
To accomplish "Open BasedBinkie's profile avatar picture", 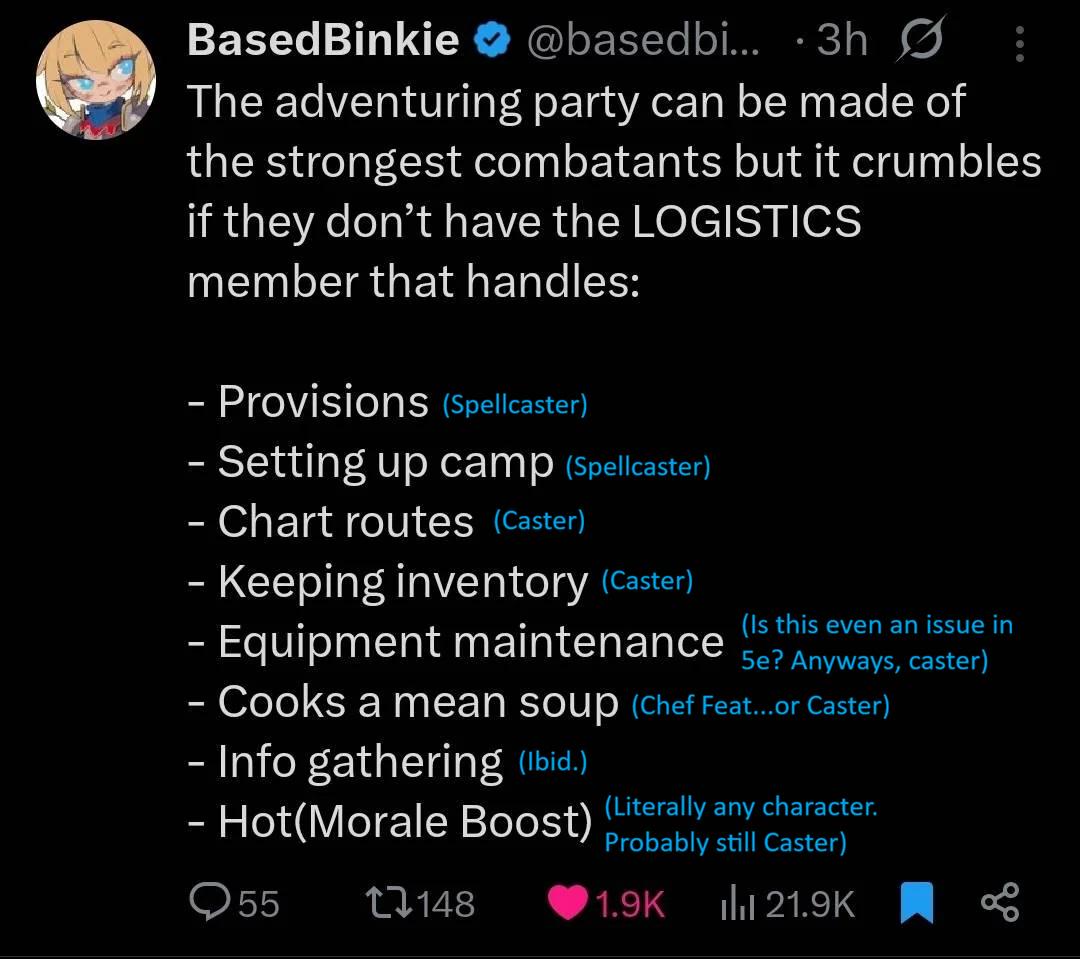I will pos(94,79).
